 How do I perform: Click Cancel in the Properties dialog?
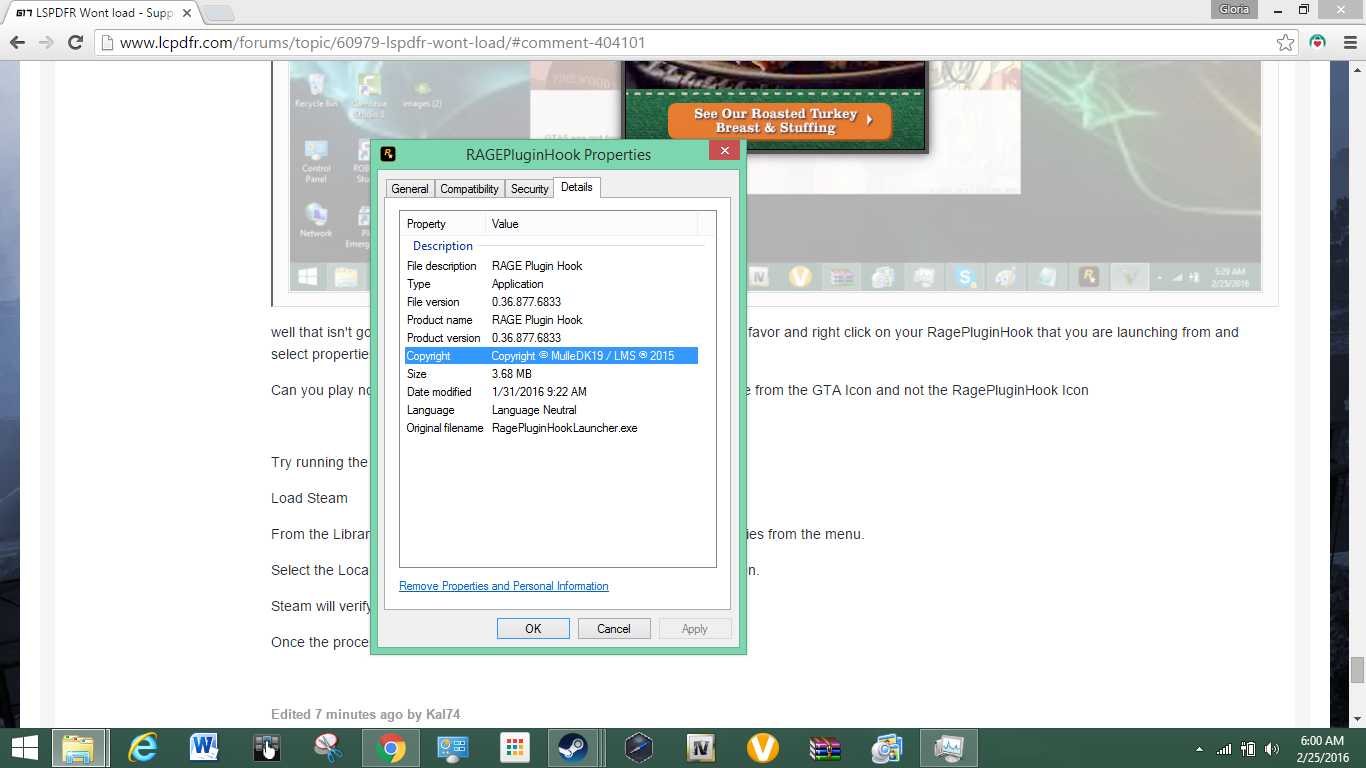click(614, 629)
